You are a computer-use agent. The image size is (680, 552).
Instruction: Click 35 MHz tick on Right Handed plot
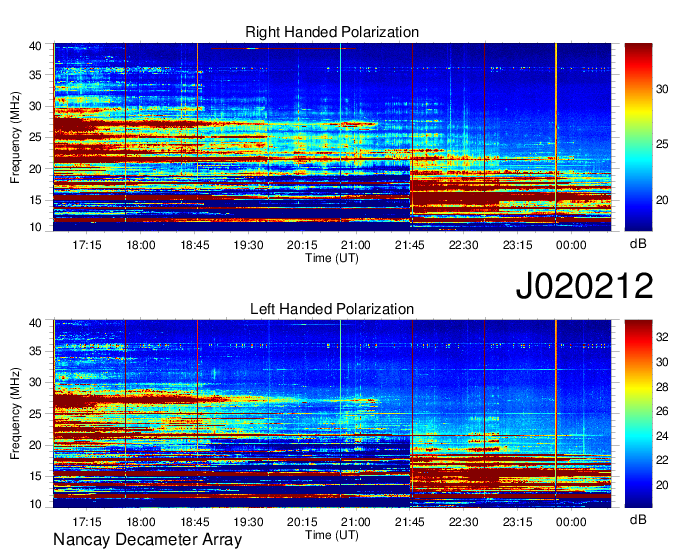click(35, 75)
